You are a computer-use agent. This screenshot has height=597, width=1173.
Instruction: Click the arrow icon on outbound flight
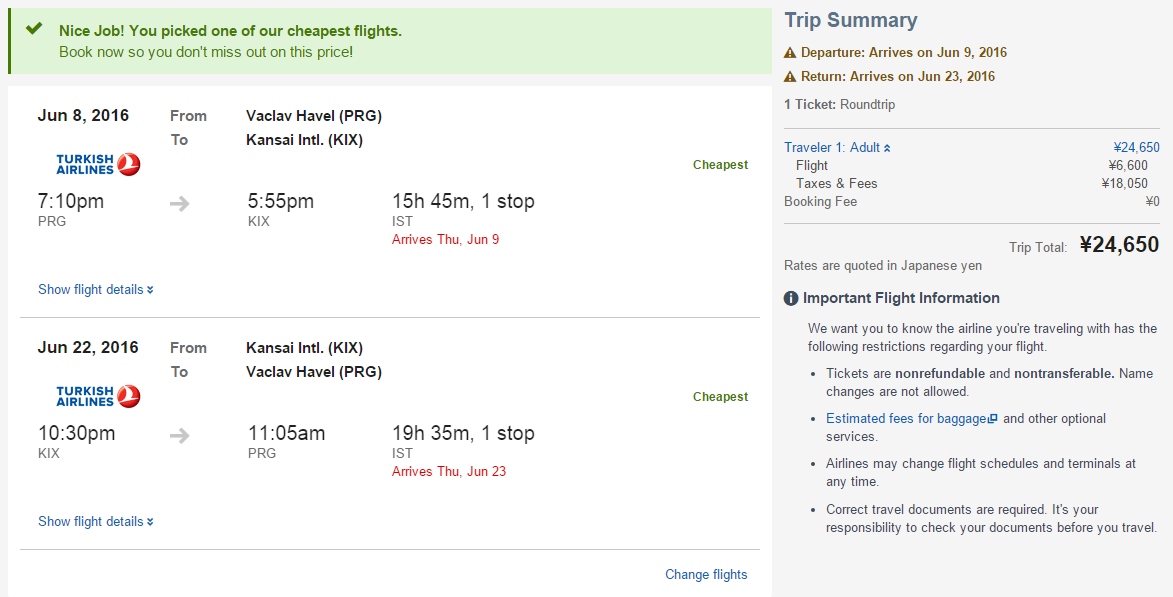point(180,203)
